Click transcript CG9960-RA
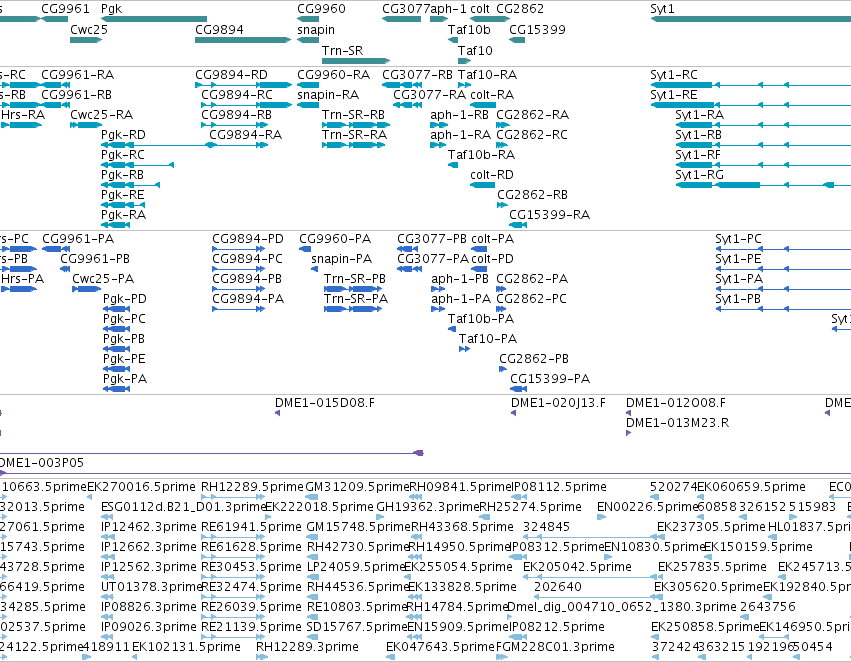Image resolution: width=851 pixels, height=662 pixels. [x=333, y=75]
